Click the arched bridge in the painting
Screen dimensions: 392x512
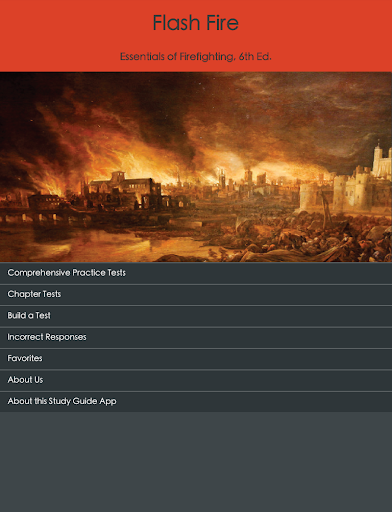33,217
